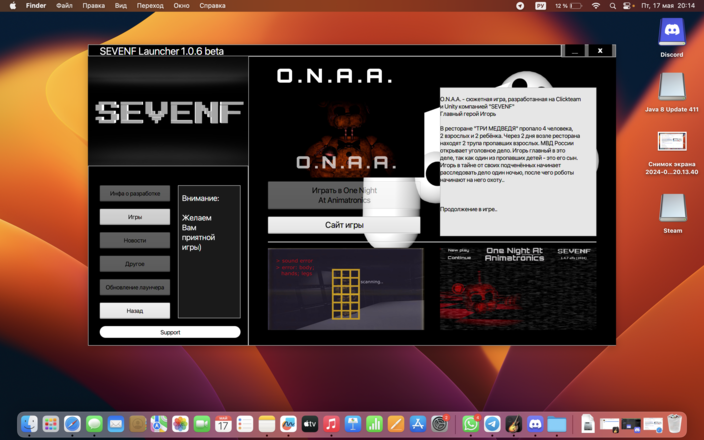
Task: Open Spotlight search icon
Action: click(612, 6)
